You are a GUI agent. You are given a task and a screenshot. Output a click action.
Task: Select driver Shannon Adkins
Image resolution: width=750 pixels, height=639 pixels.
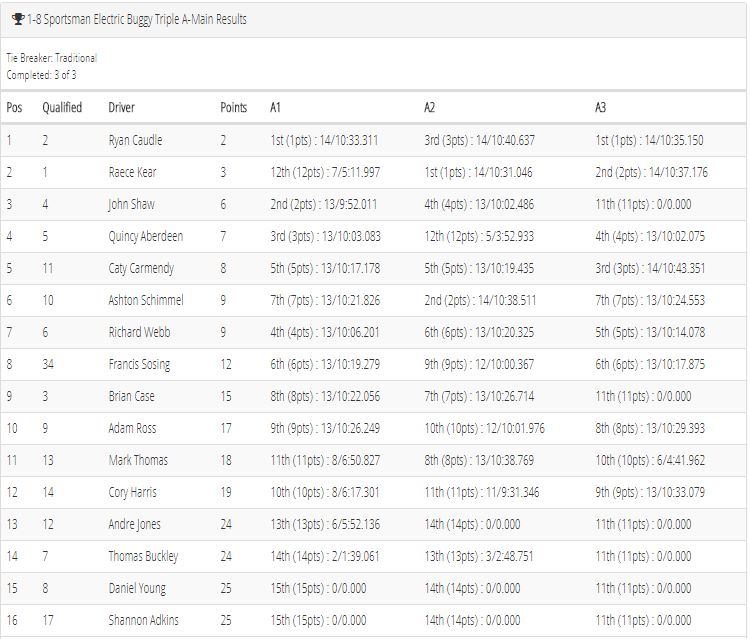pyautogui.click(x=143, y=620)
